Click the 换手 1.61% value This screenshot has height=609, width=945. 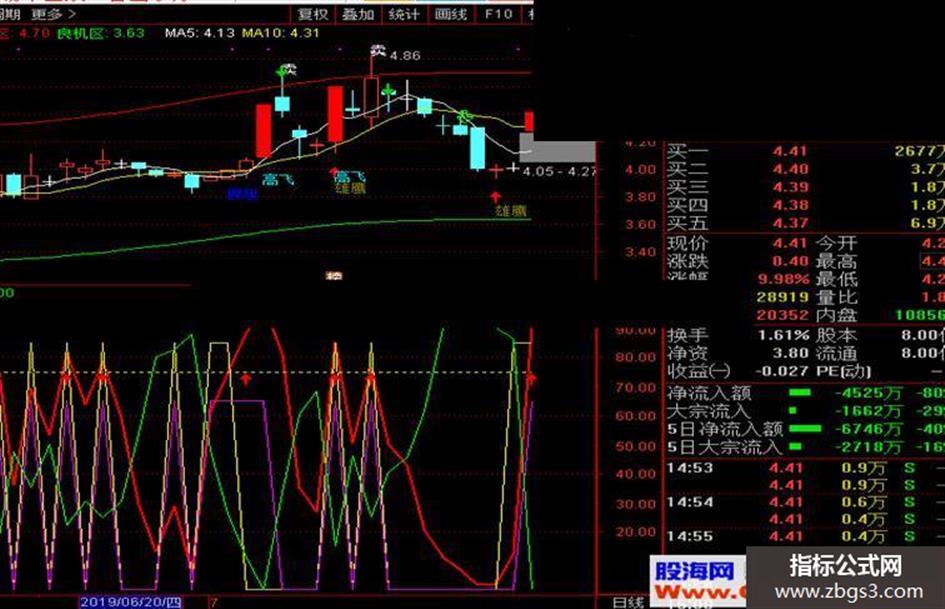783,335
